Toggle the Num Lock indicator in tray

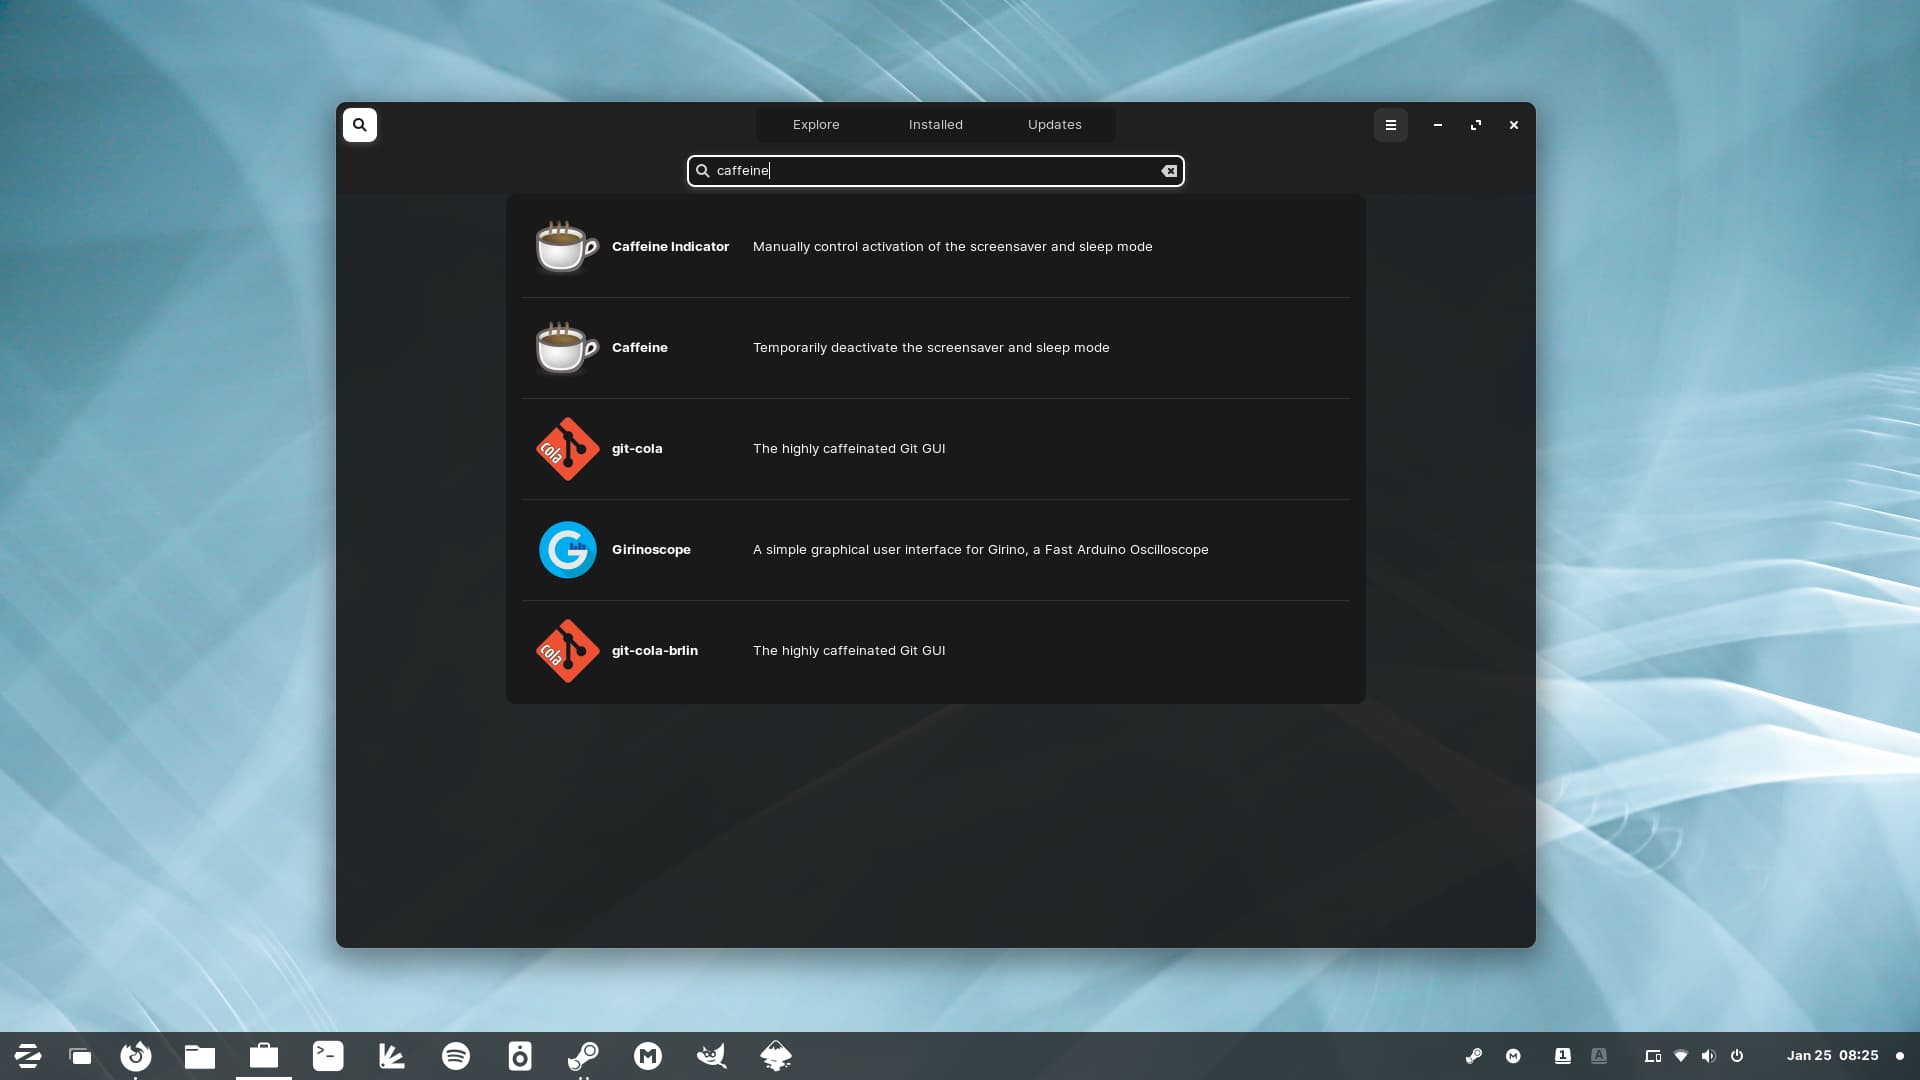tap(1563, 1056)
